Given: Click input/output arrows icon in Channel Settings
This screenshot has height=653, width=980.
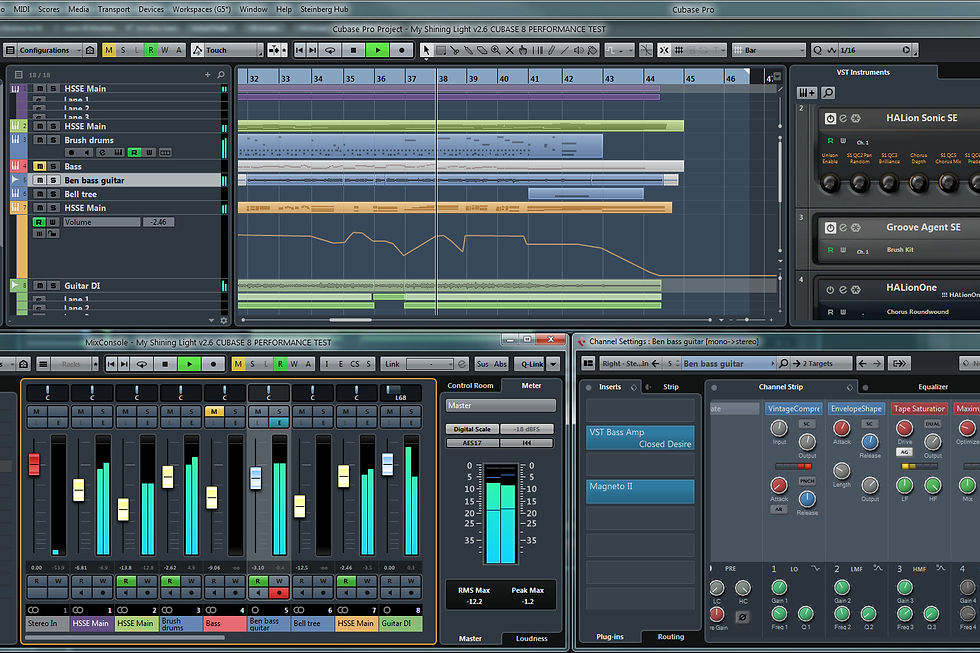Looking at the screenshot, I should pyautogui.click(x=899, y=363).
